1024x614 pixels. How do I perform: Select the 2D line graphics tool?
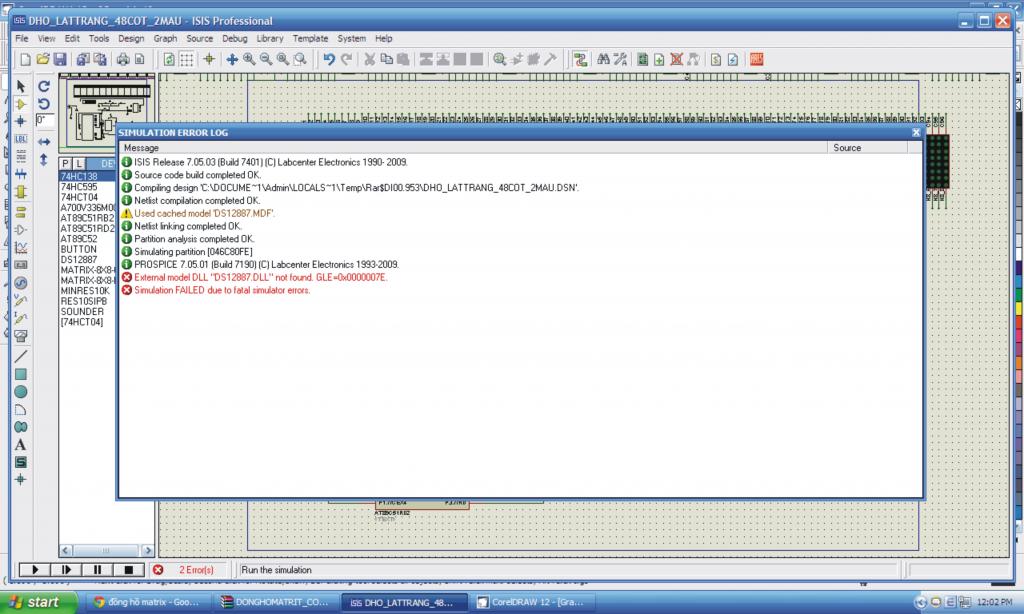pyautogui.click(x=20, y=356)
